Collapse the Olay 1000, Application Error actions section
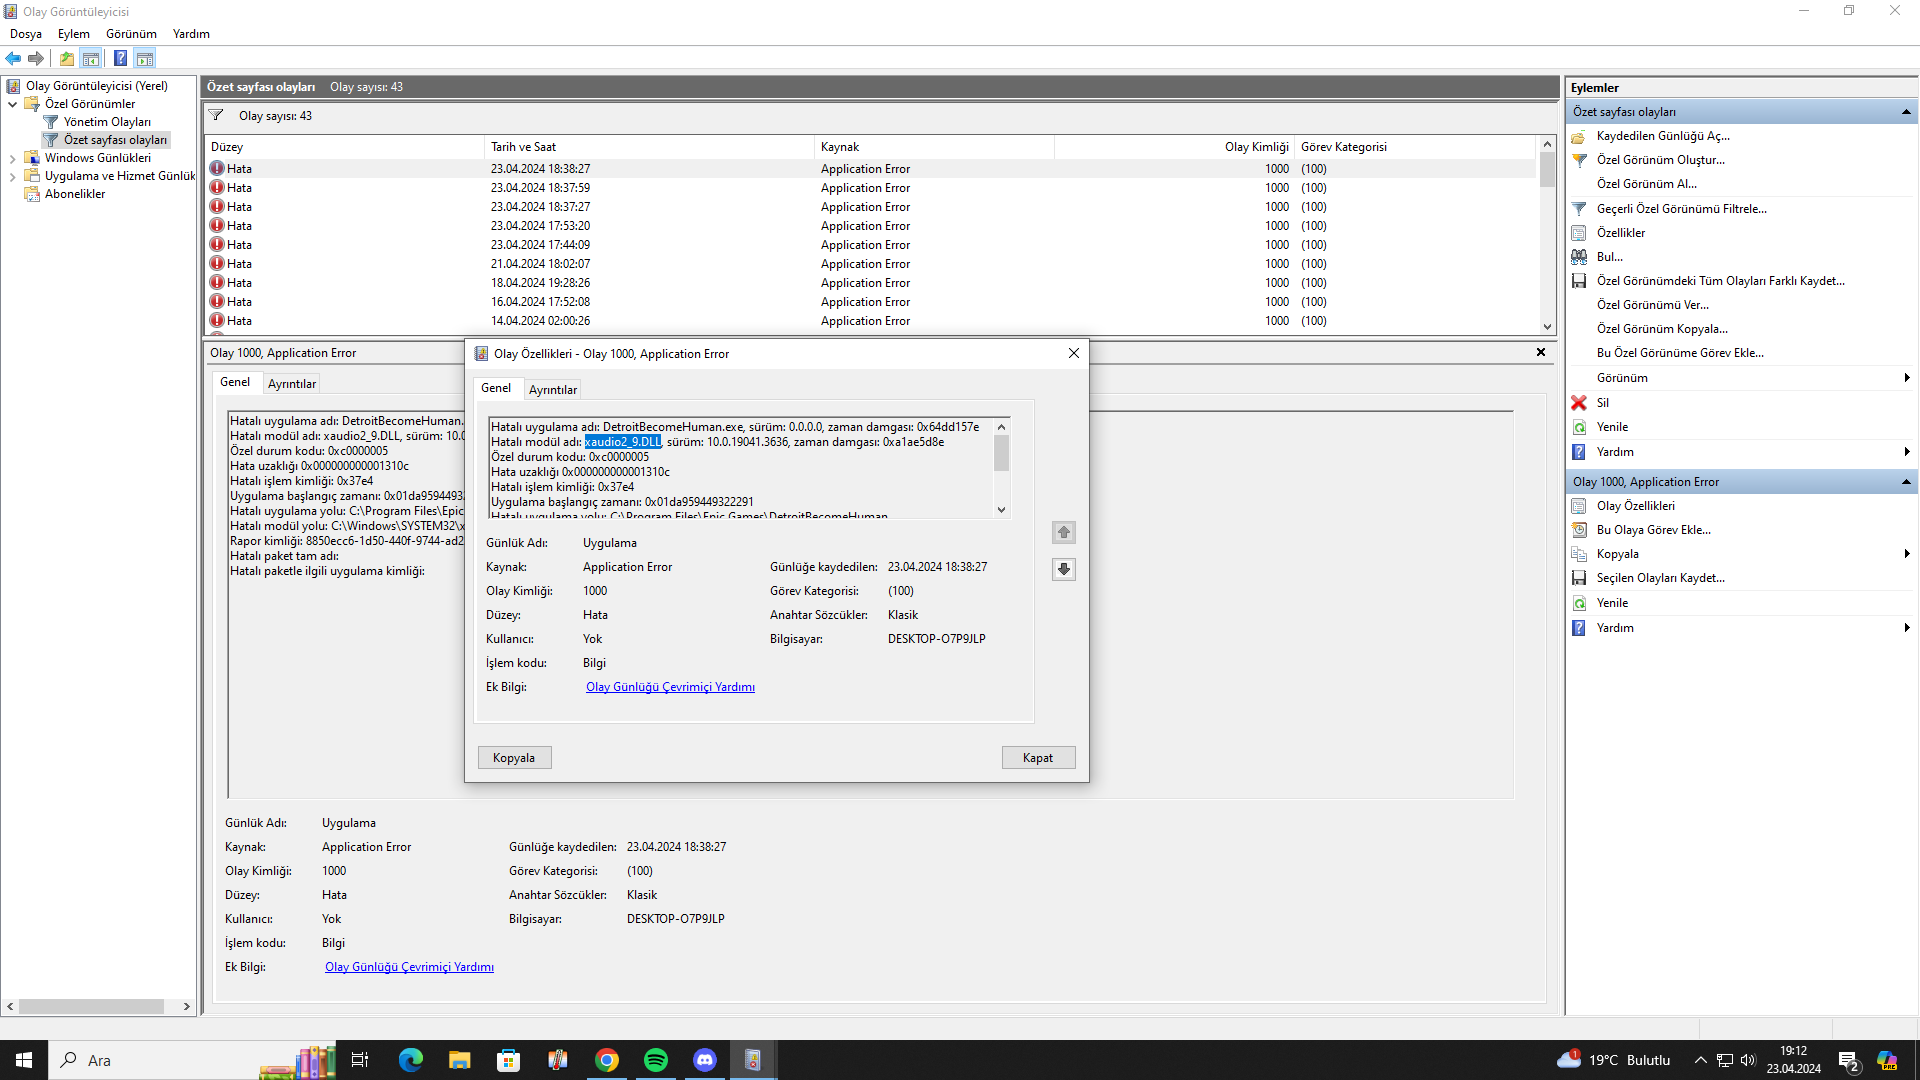This screenshot has width=1920, height=1080. [x=1906, y=482]
